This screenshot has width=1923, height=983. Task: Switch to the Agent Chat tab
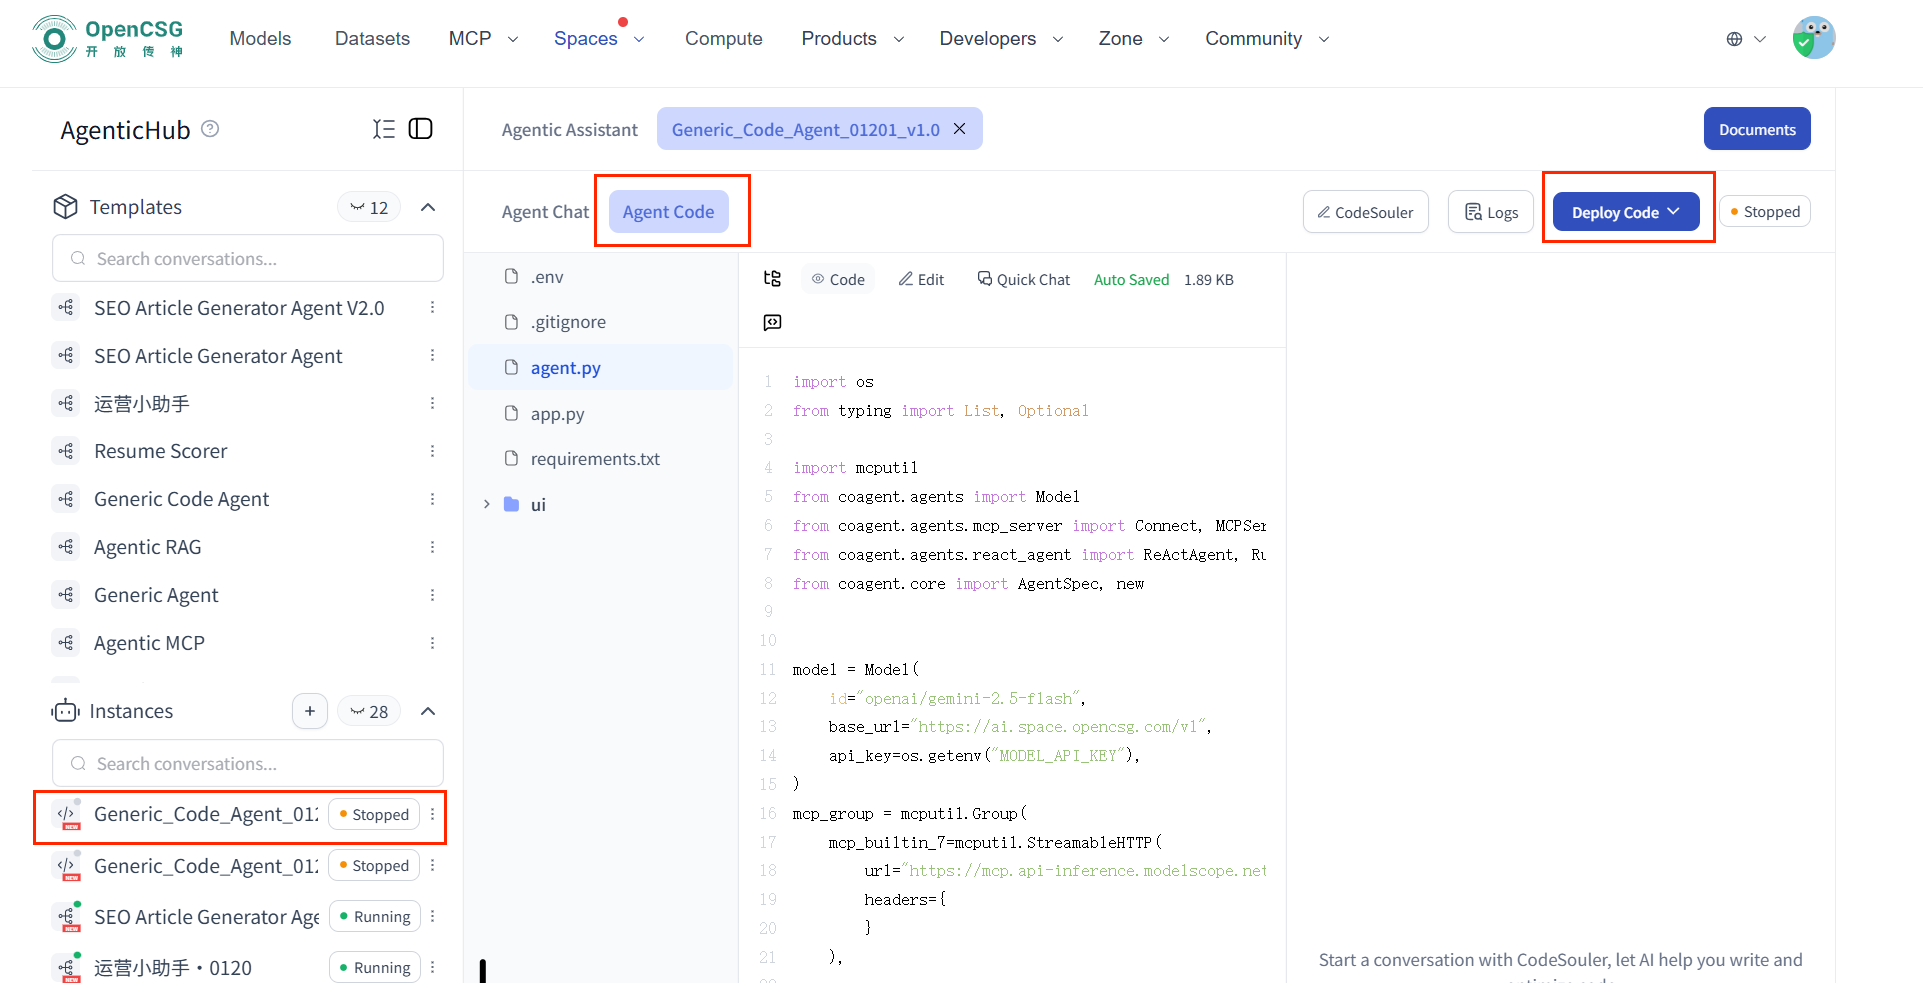tap(545, 212)
